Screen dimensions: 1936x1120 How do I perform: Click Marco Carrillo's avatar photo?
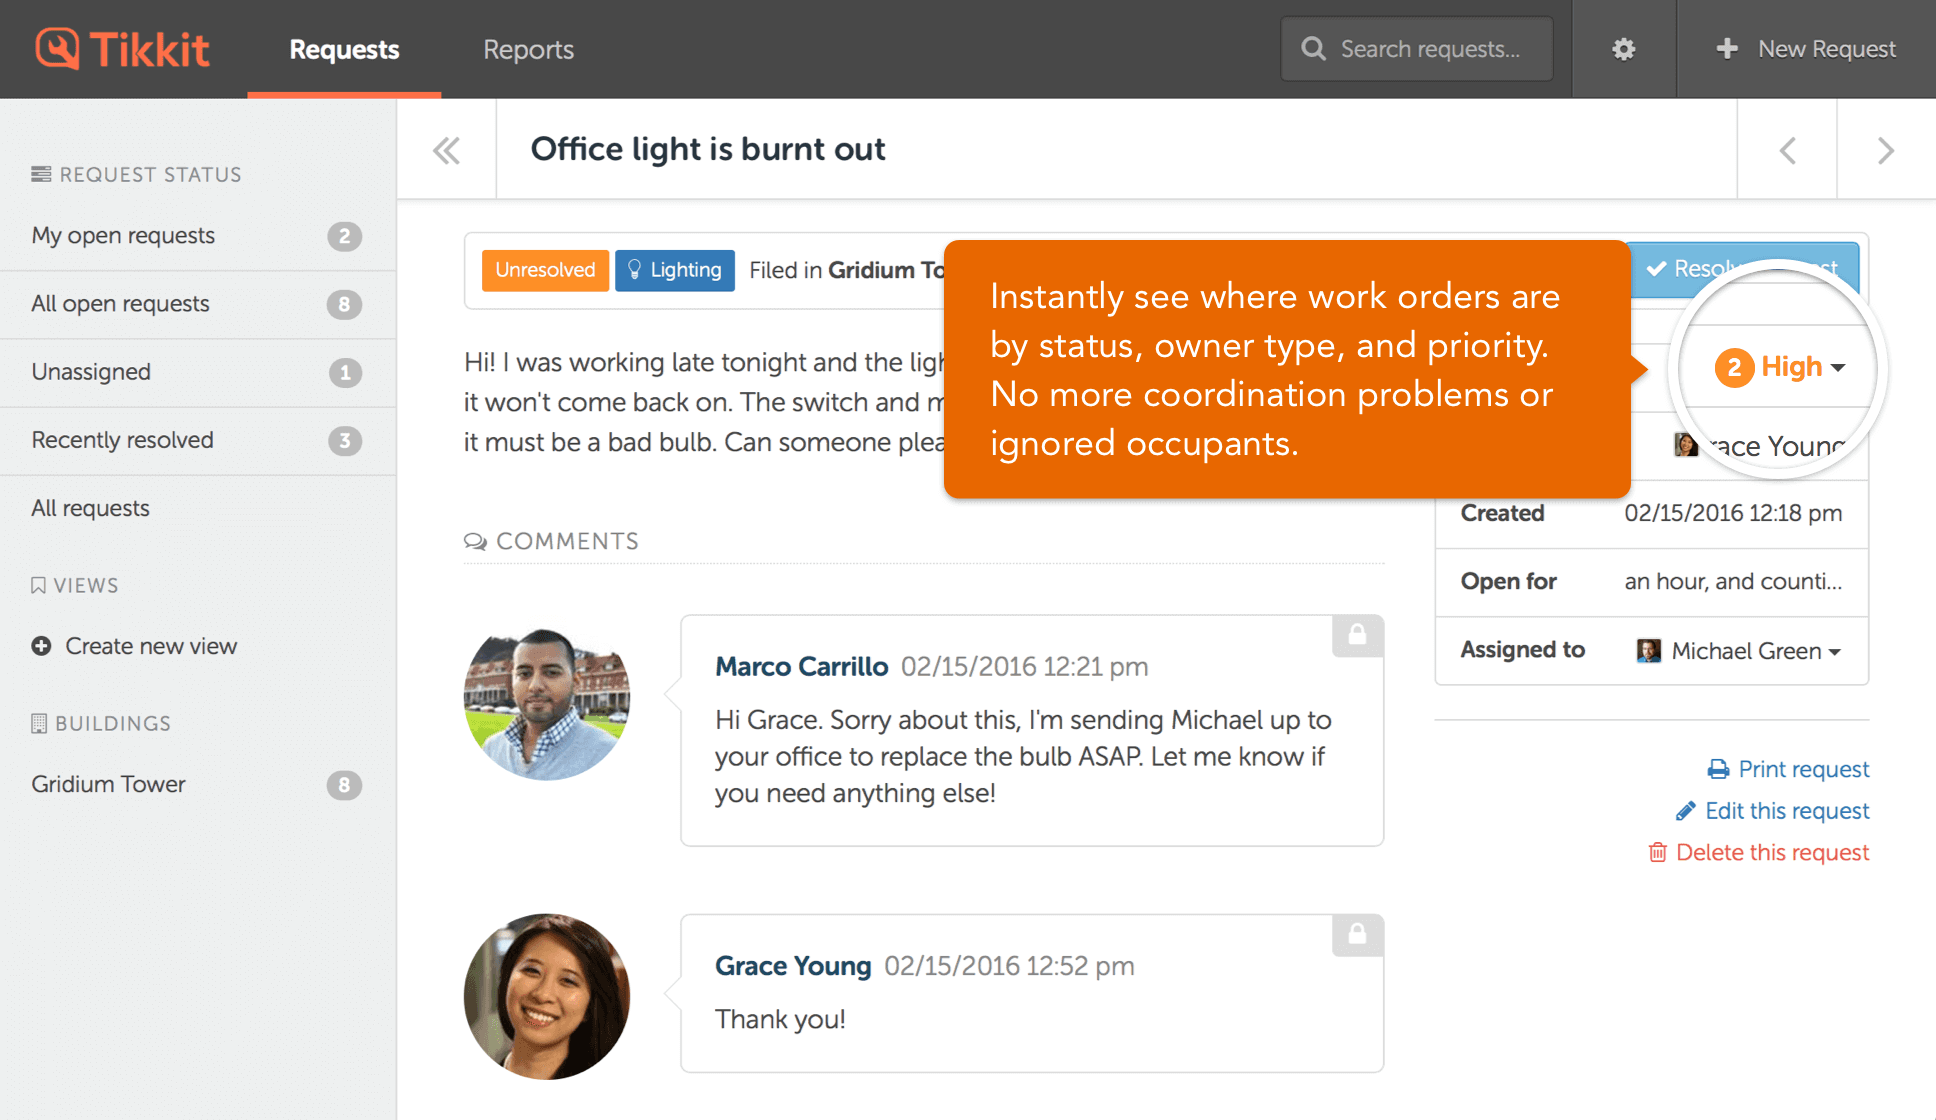pos(547,698)
